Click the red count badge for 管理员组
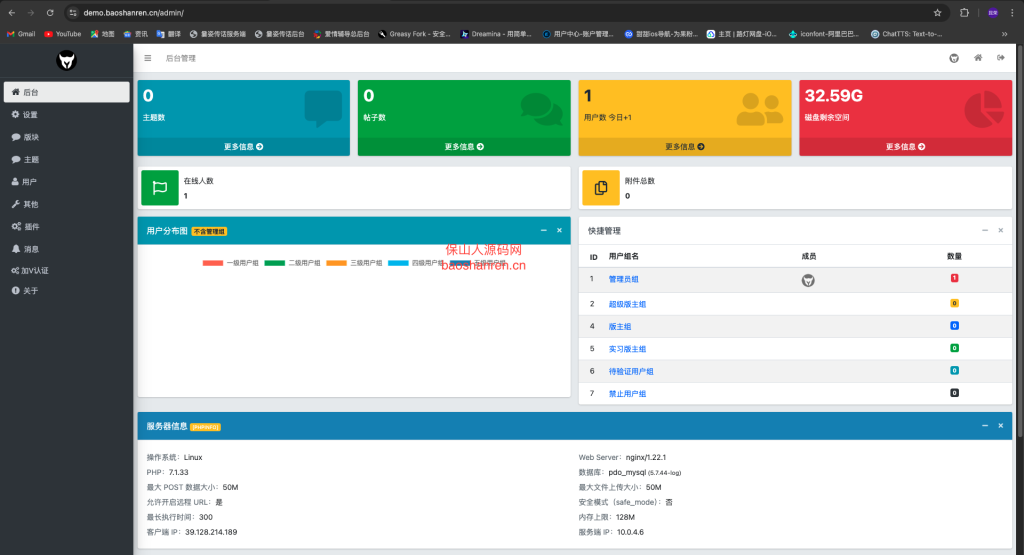Screen dimensions: 1024x555 tap(954, 278)
